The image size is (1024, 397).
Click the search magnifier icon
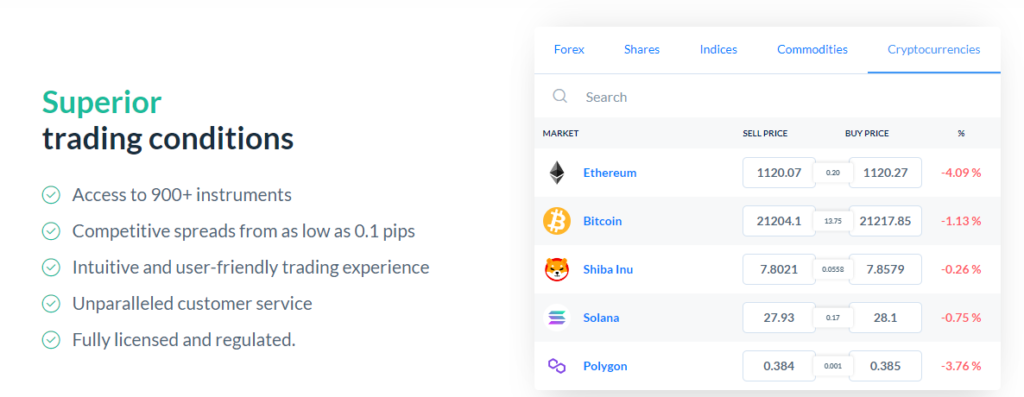click(x=560, y=96)
